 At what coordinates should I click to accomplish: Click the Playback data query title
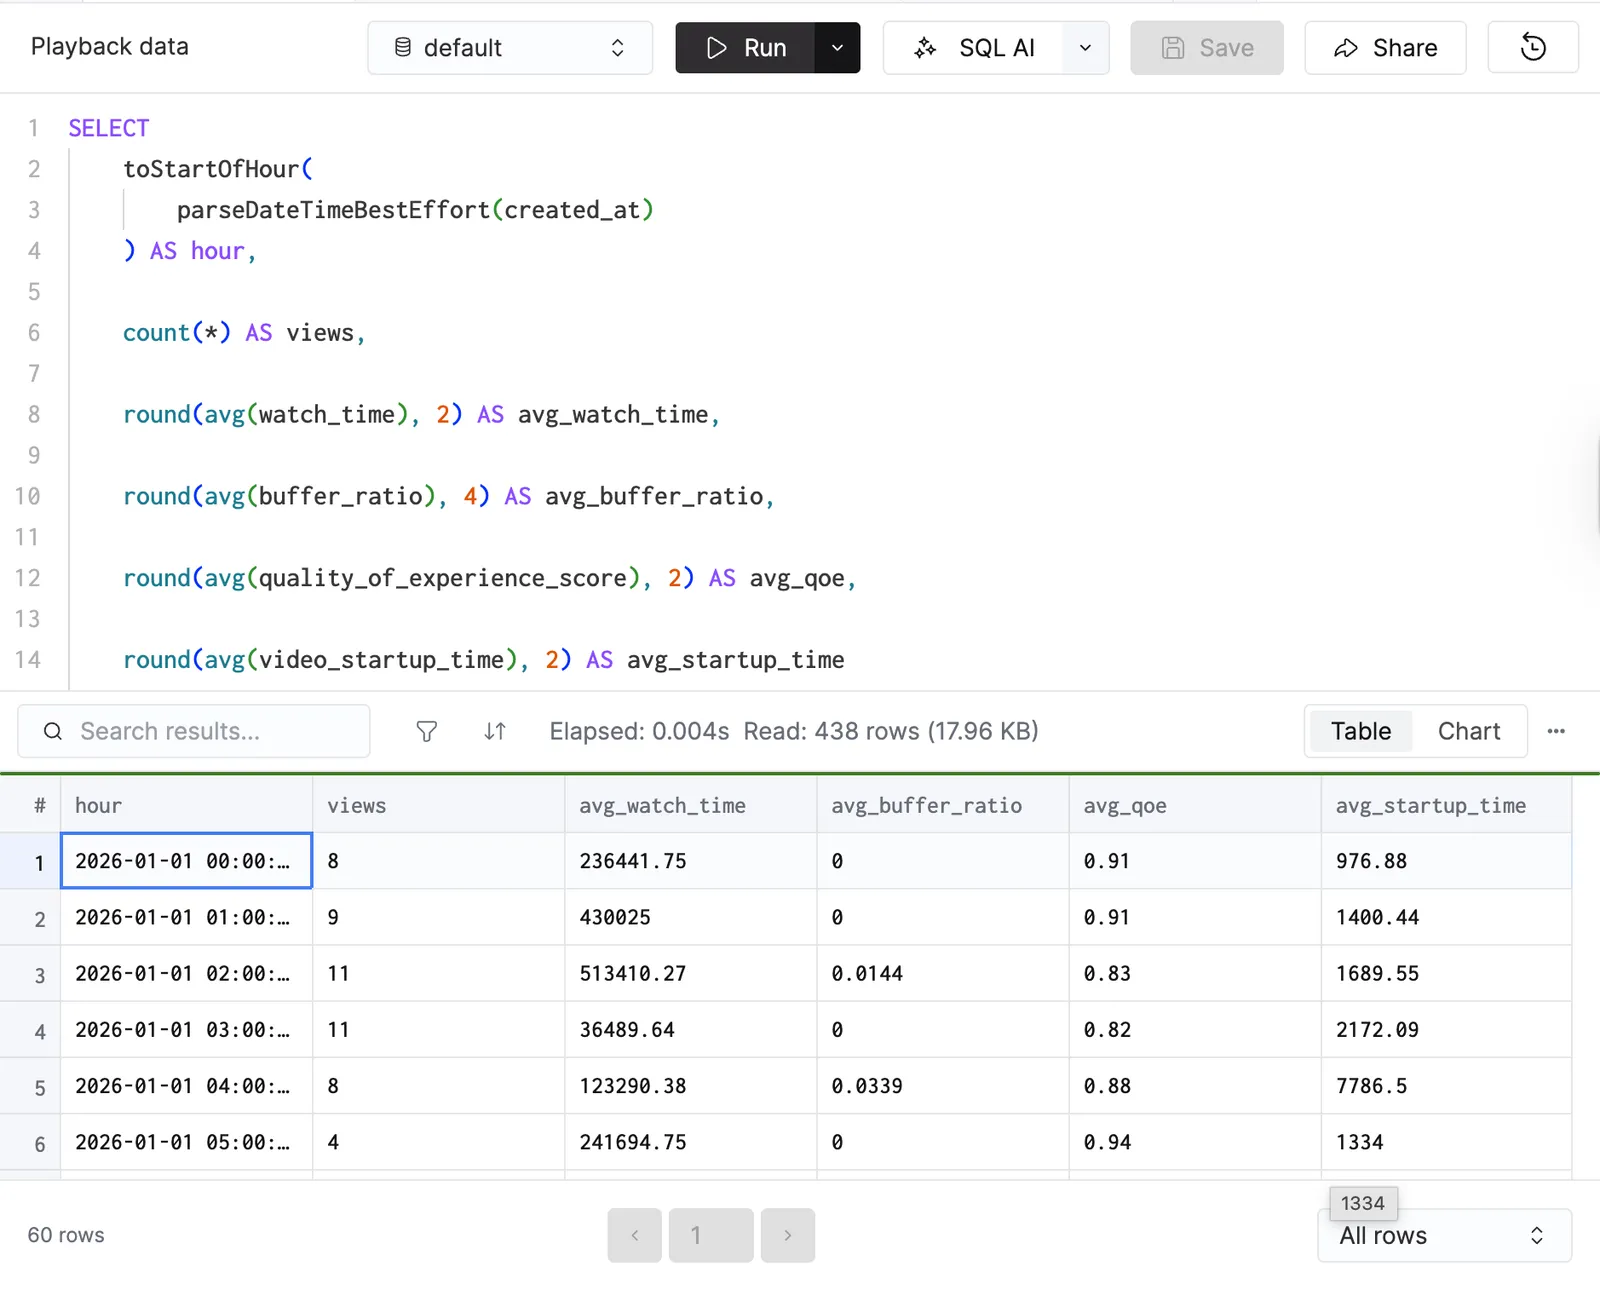point(110,47)
